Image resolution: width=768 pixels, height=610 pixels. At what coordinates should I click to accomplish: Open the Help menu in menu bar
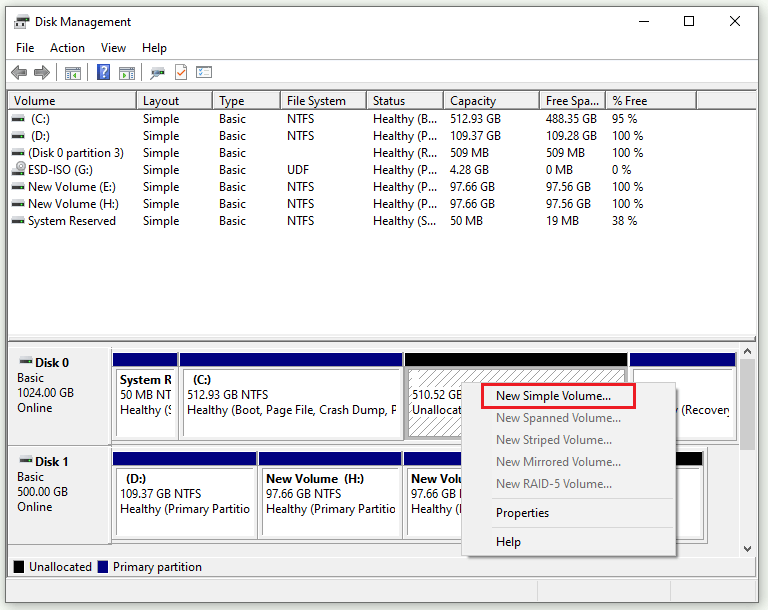tap(154, 48)
